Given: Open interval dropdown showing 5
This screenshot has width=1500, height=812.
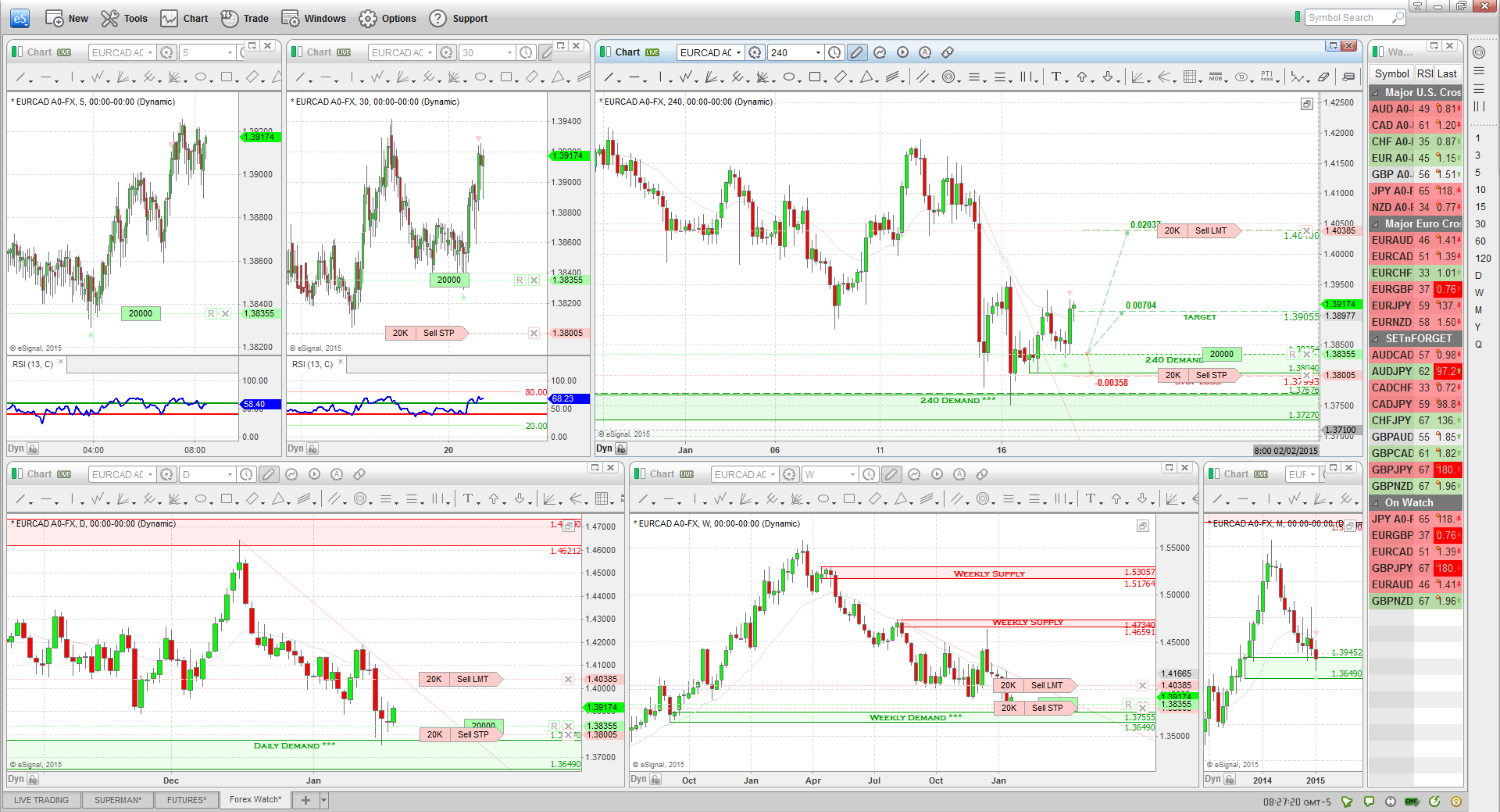Looking at the screenshot, I should pyautogui.click(x=231, y=52).
